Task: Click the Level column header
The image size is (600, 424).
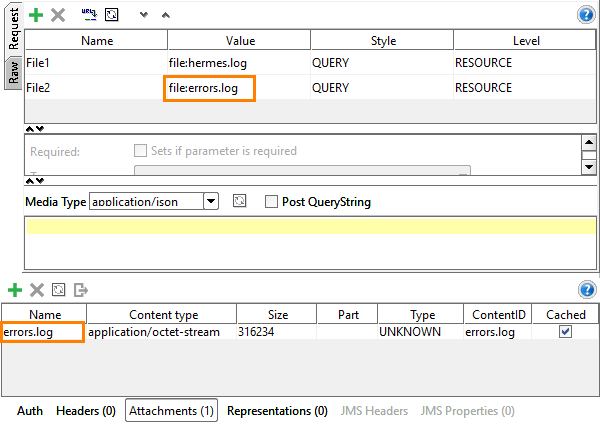Action: pos(525,40)
